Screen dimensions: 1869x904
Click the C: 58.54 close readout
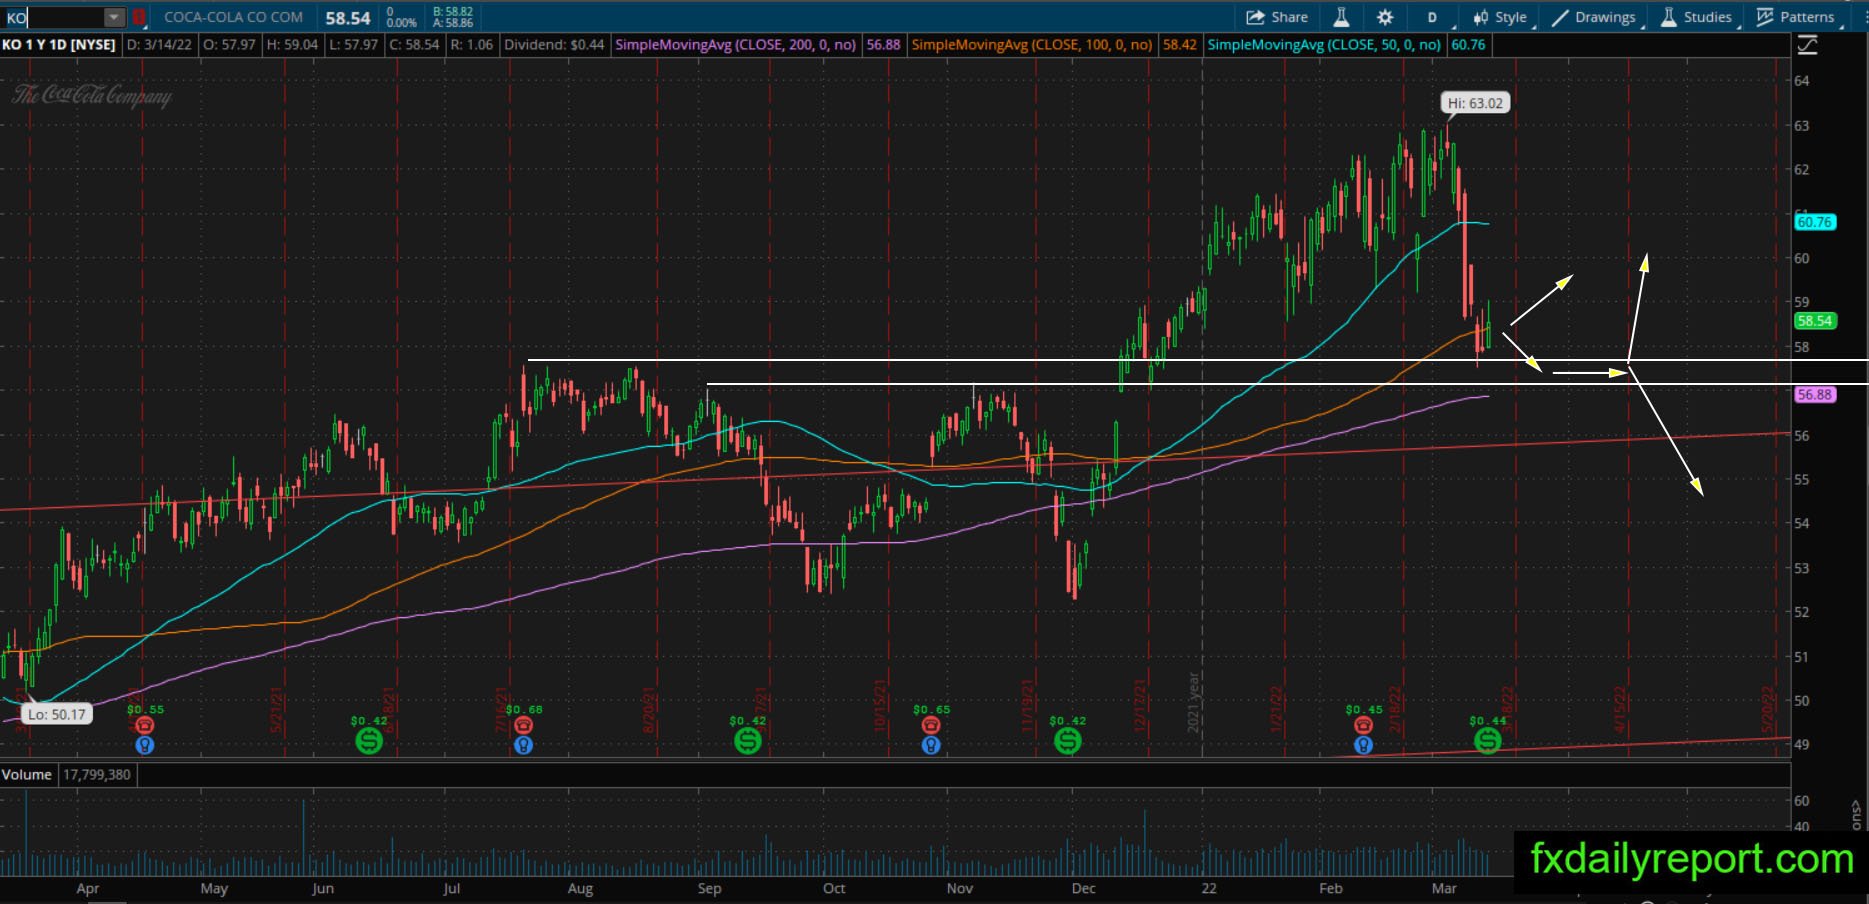coord(413,45)
